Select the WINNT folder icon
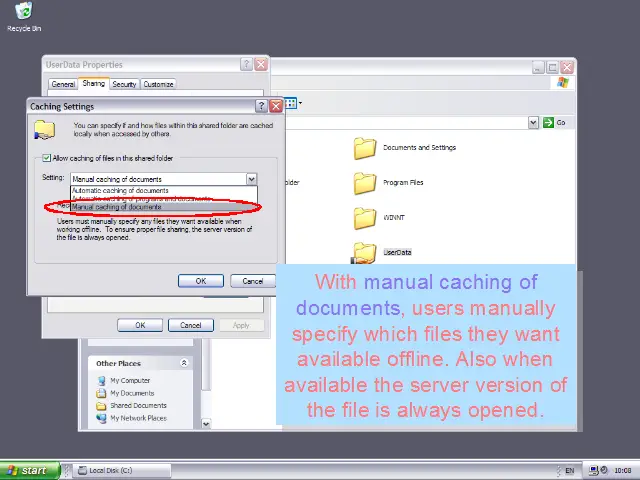 [x=365, y=218]
